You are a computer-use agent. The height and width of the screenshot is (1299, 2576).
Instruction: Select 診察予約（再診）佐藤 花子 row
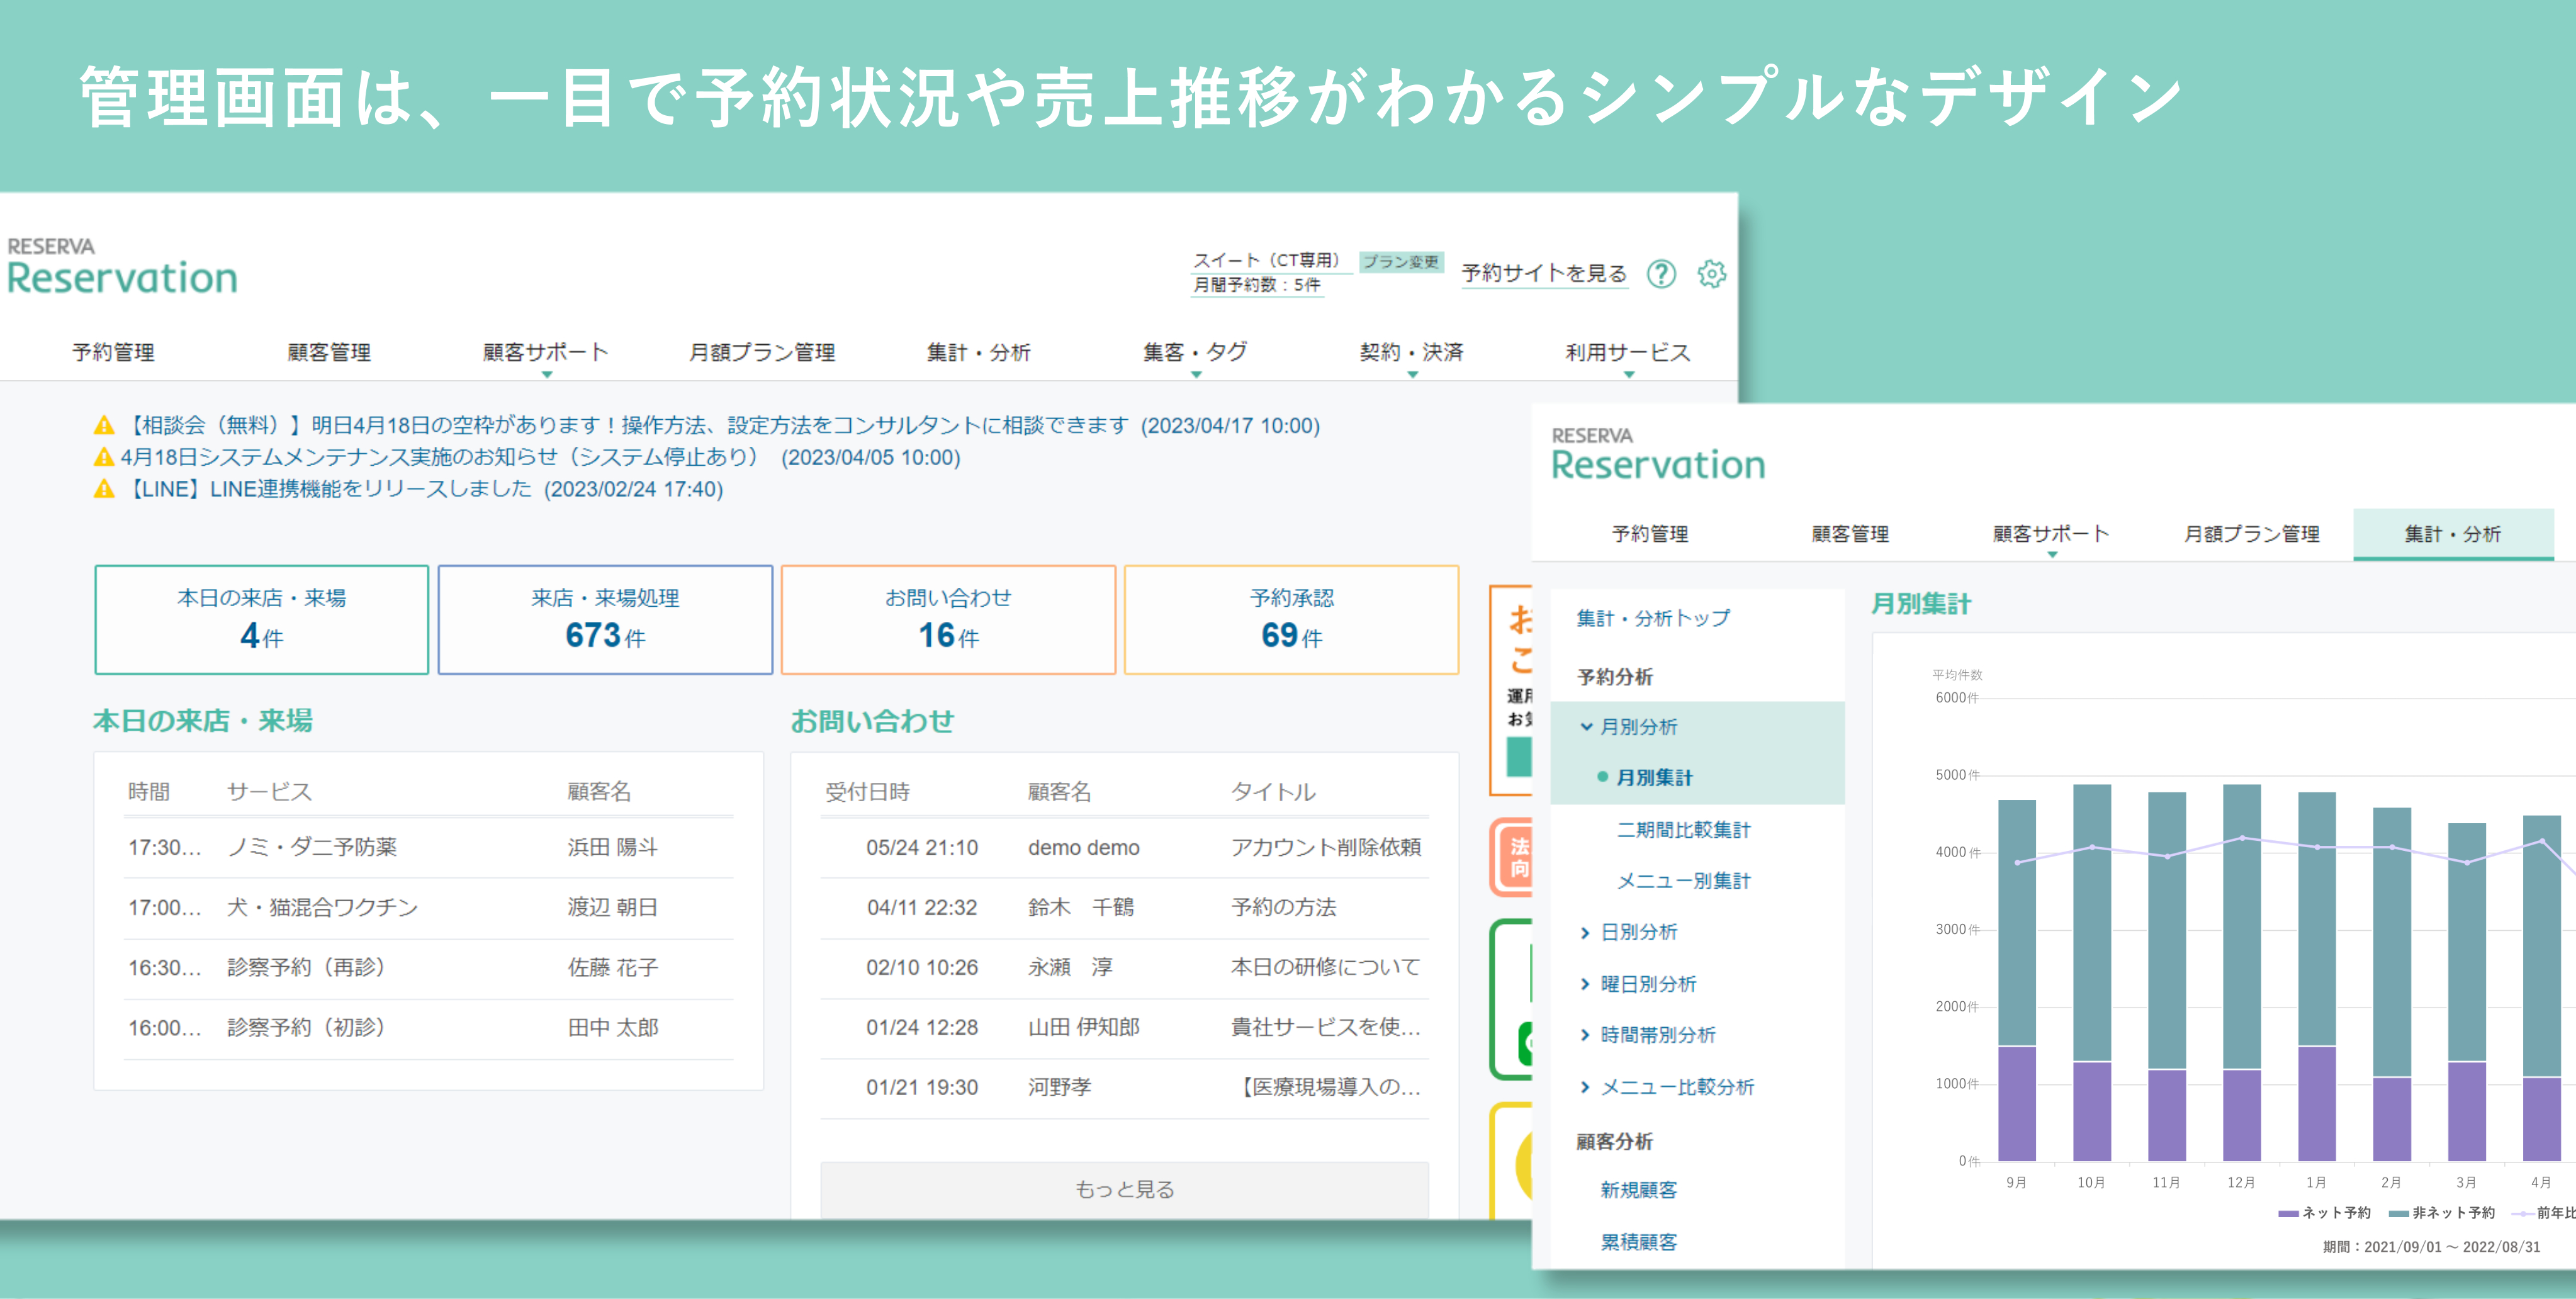pos(428,968)
